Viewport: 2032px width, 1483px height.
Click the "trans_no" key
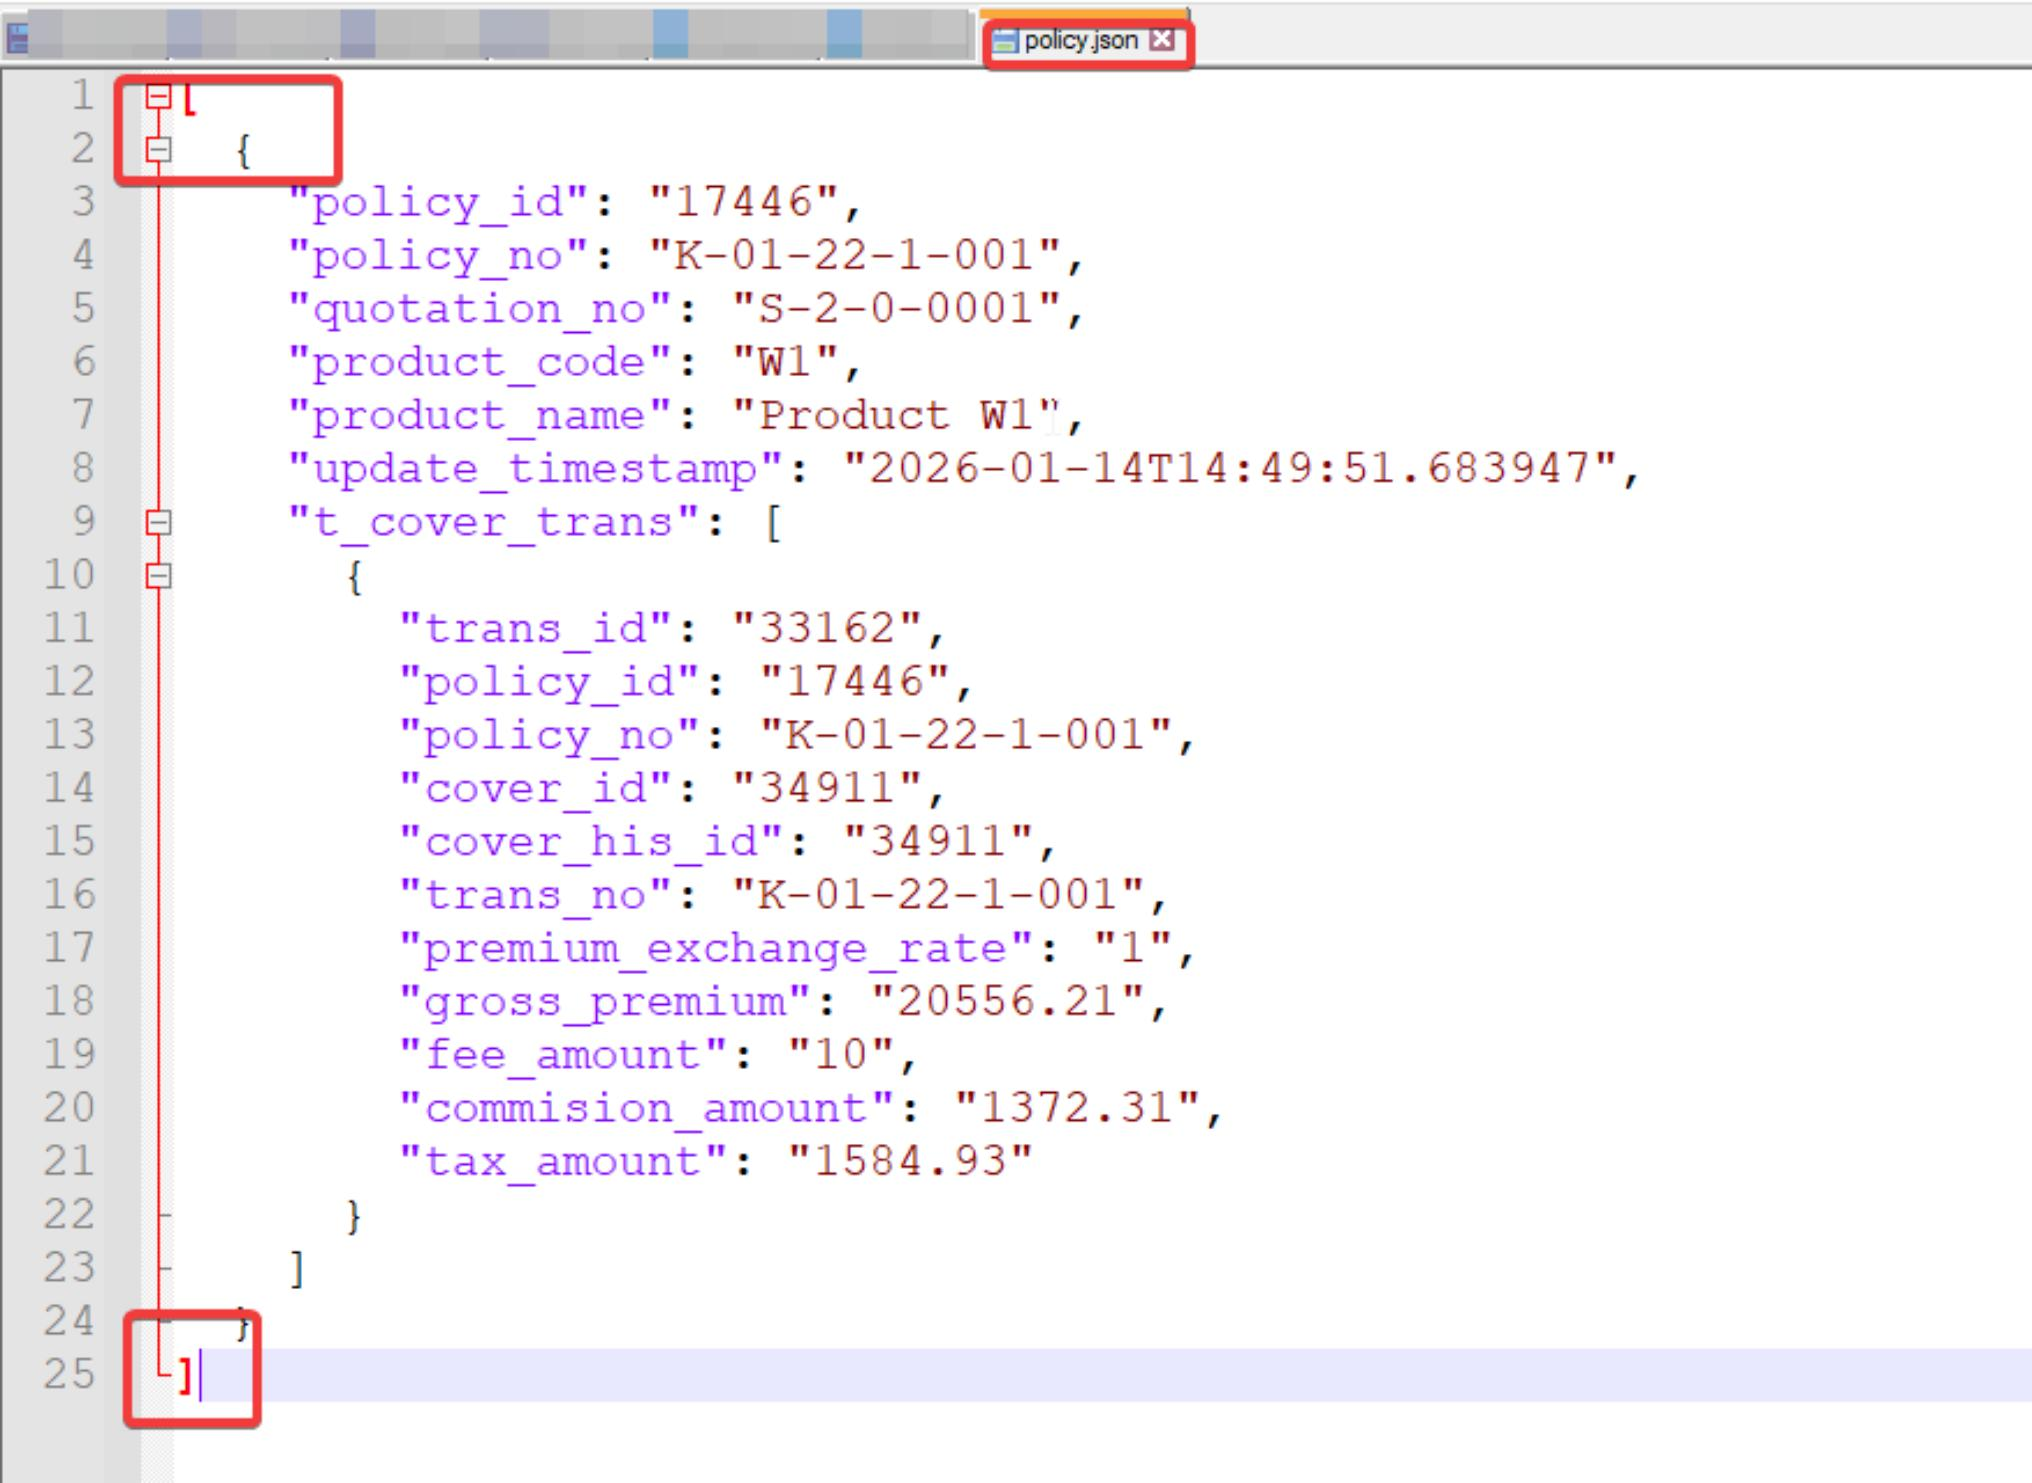(535, 895)
